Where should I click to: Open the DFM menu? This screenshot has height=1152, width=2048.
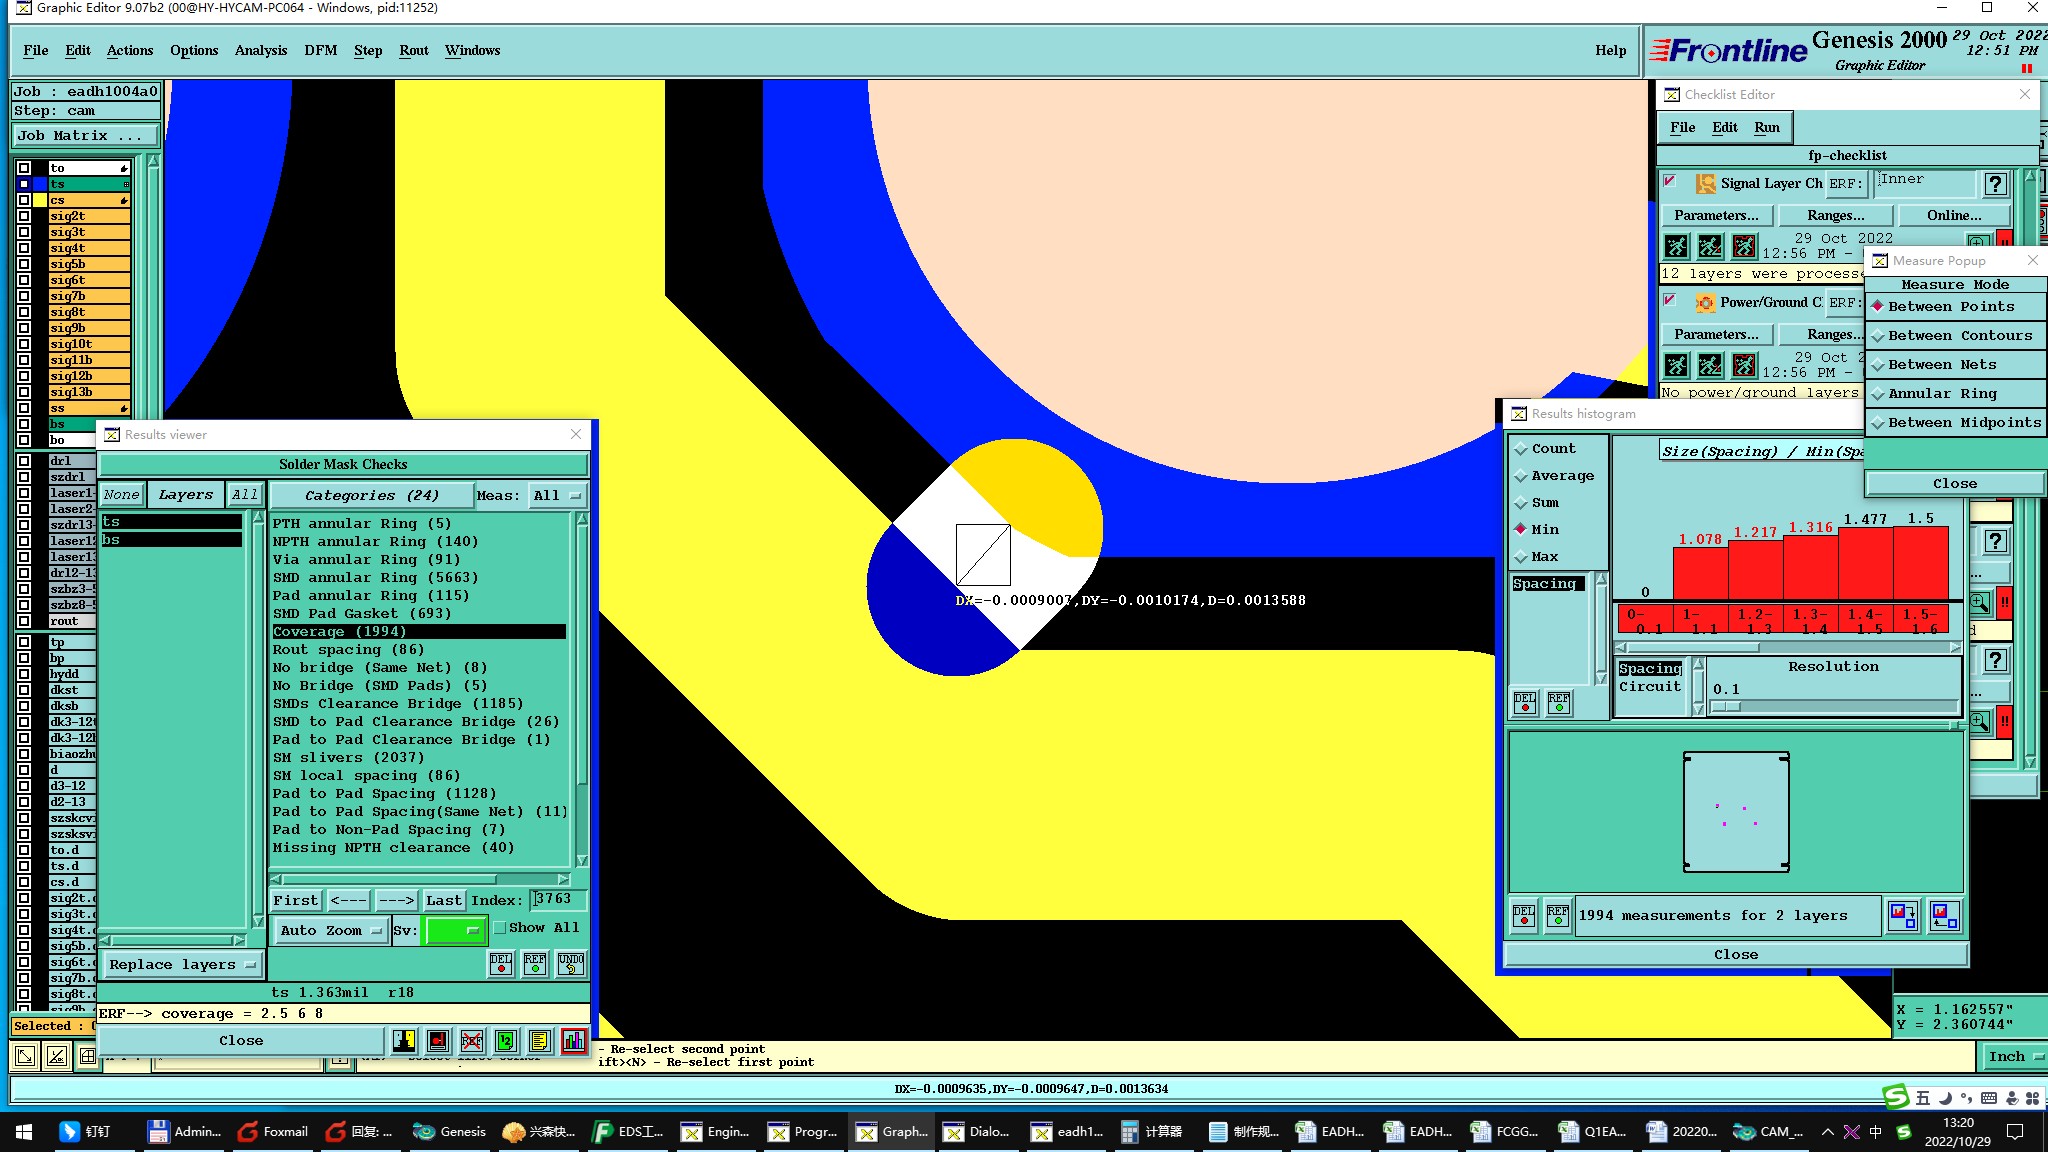point(320,50)
